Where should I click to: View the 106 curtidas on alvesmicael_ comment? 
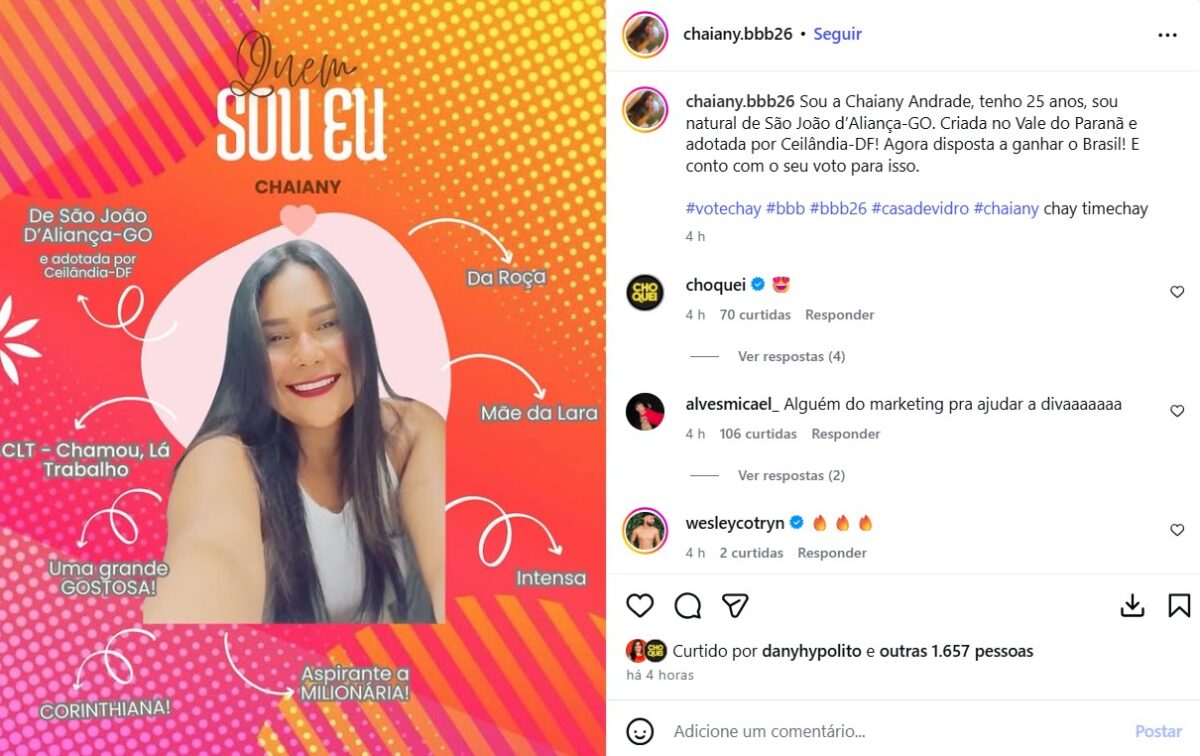(758, 434)
